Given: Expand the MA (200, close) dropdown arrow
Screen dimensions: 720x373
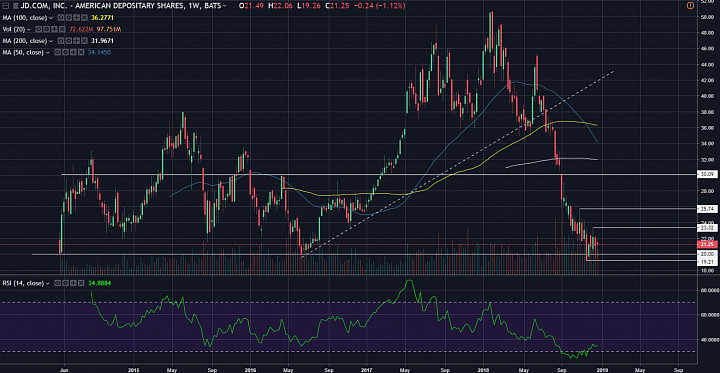Looking at the screenshot, I should point(51,41).
